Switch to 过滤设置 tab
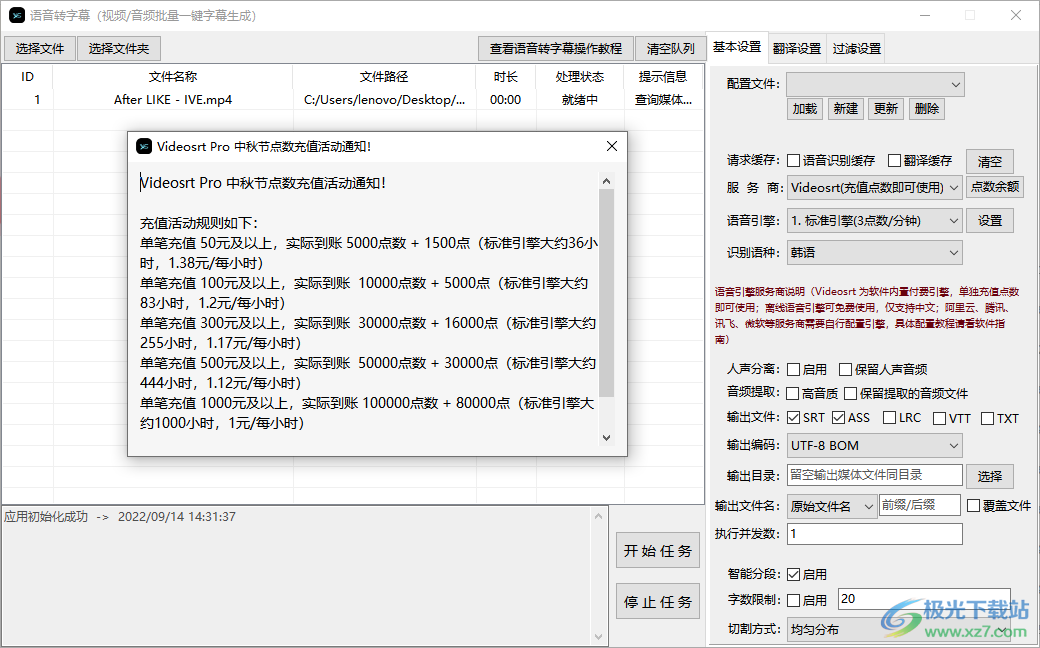This screenshot has height=648, width=1040. [x=856, y=48]
